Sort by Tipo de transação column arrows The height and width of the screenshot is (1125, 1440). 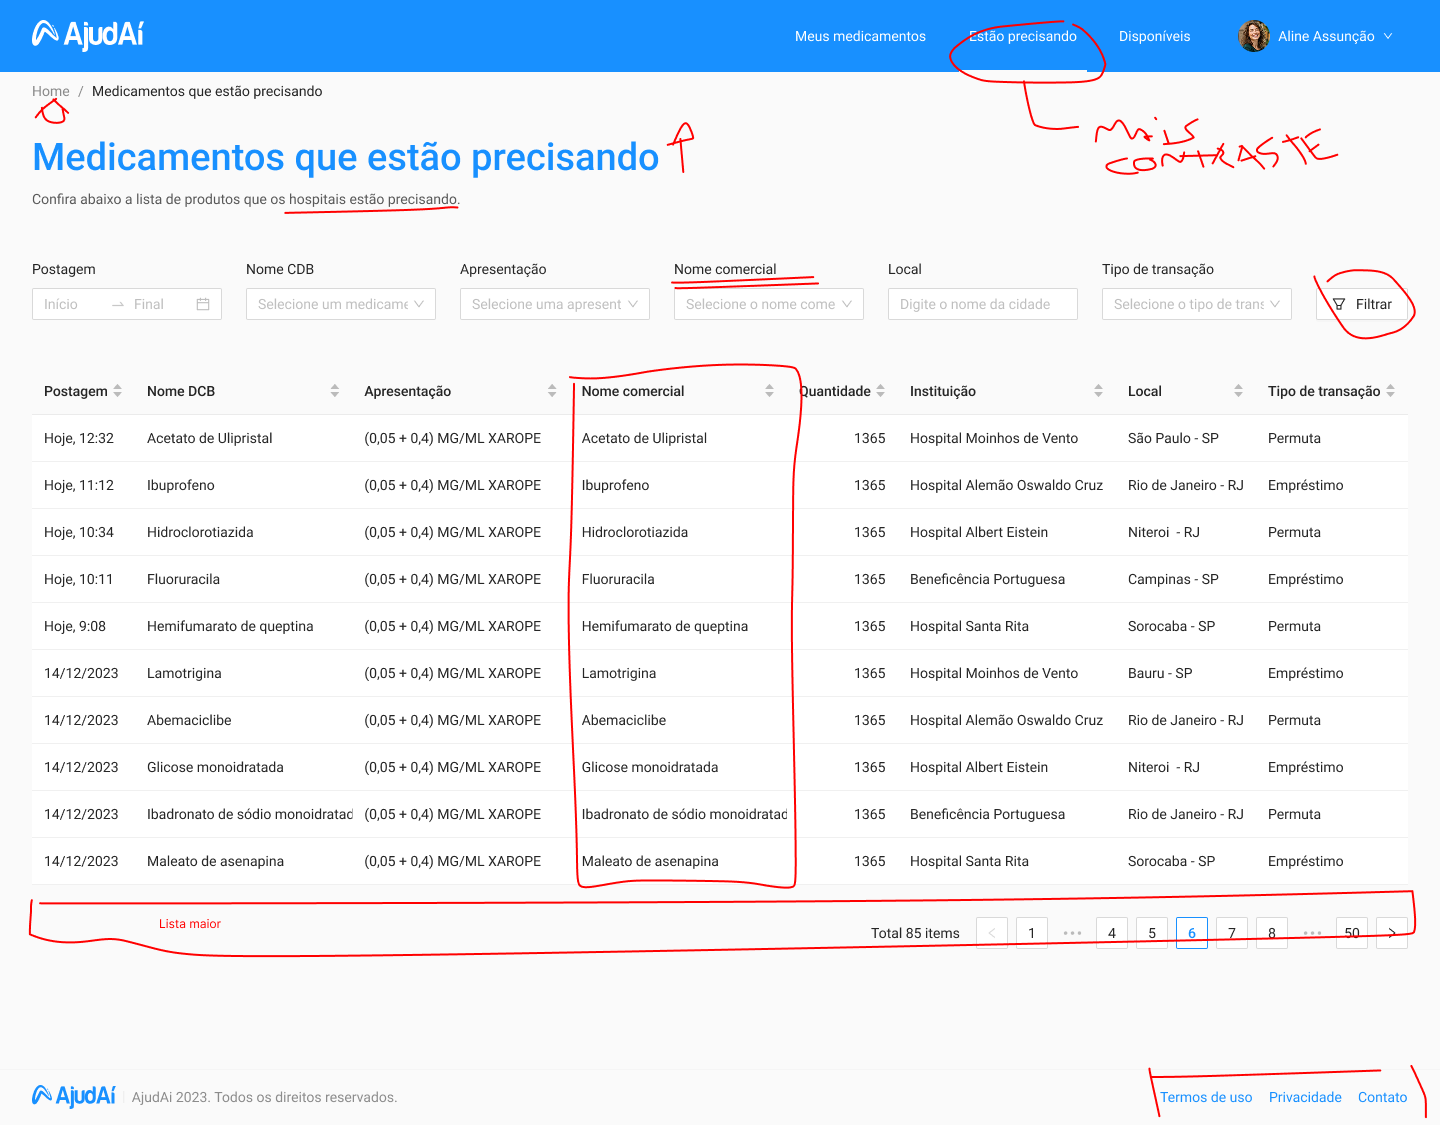(x=1390, y=391)
